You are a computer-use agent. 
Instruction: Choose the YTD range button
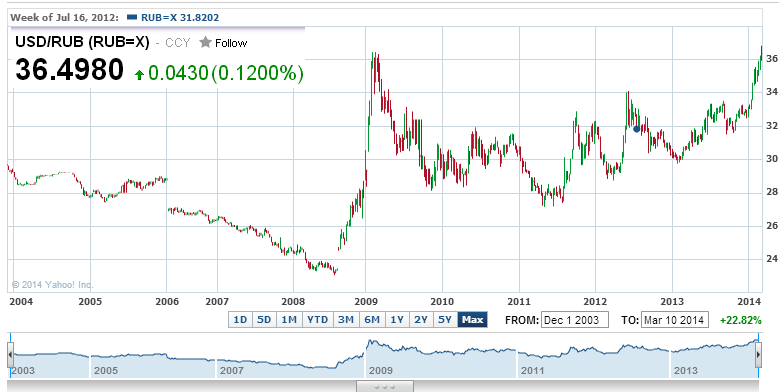pos(317,320)
